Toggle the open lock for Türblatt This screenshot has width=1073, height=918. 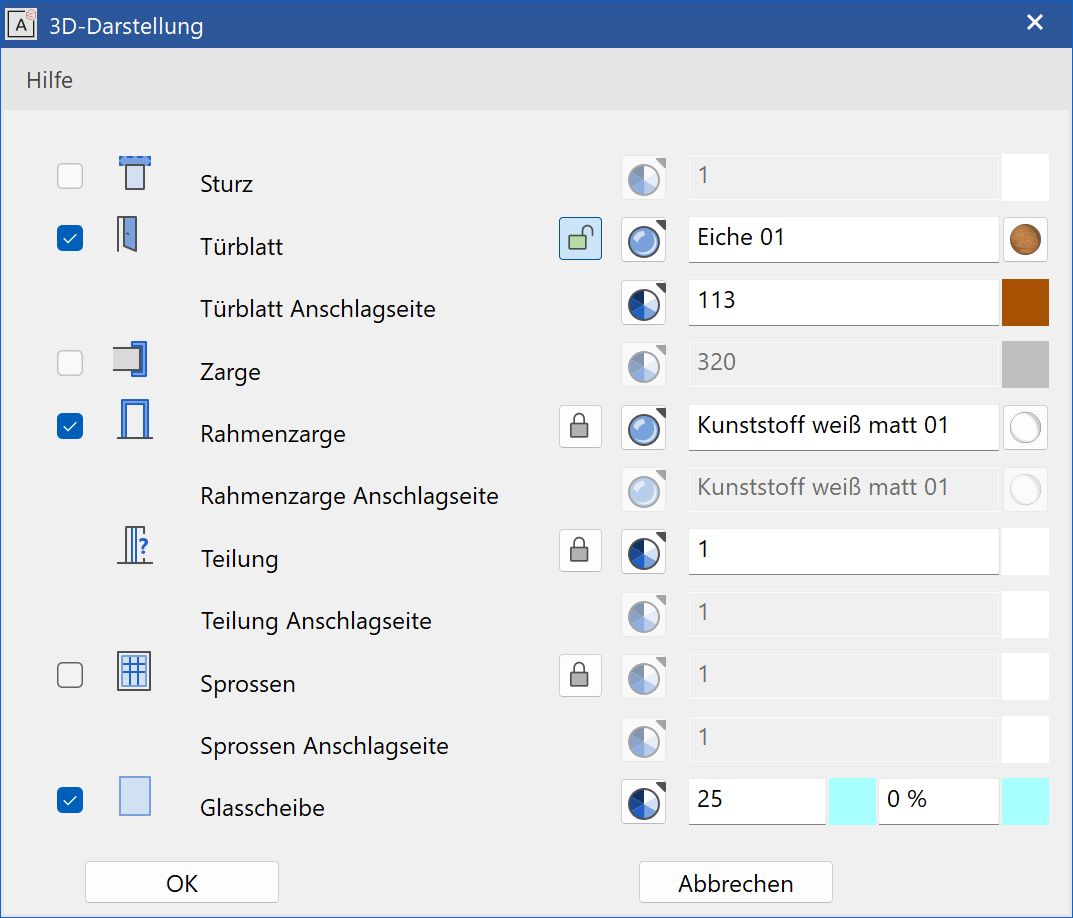click(580, 239)
